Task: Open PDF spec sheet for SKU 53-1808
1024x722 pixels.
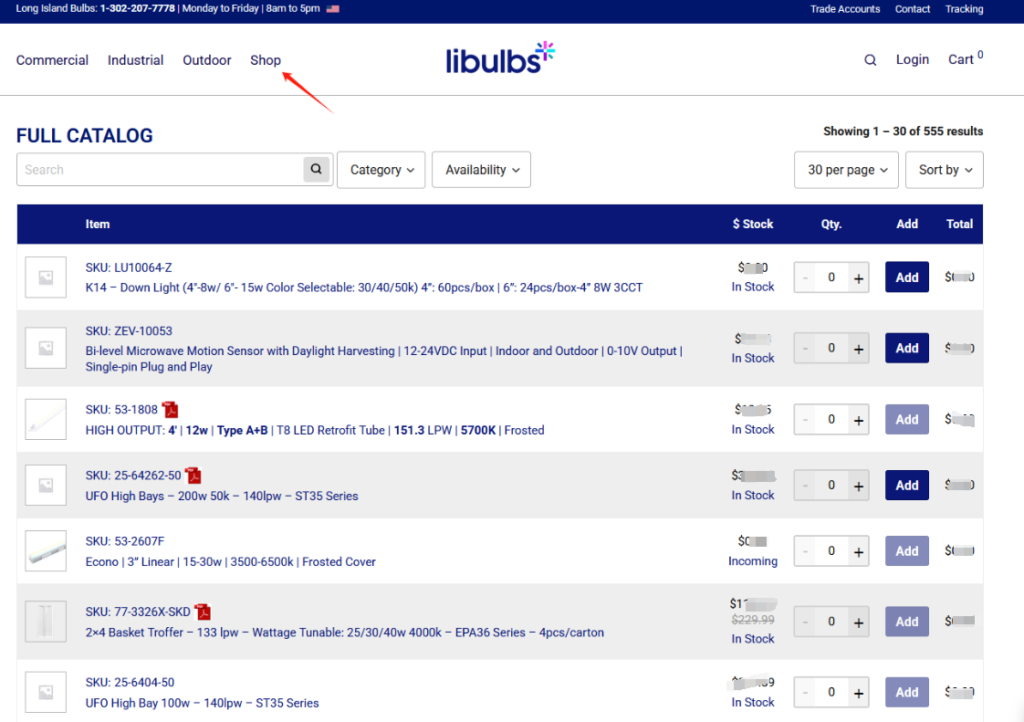Action: pyautogui.click(x=170, y=409)
